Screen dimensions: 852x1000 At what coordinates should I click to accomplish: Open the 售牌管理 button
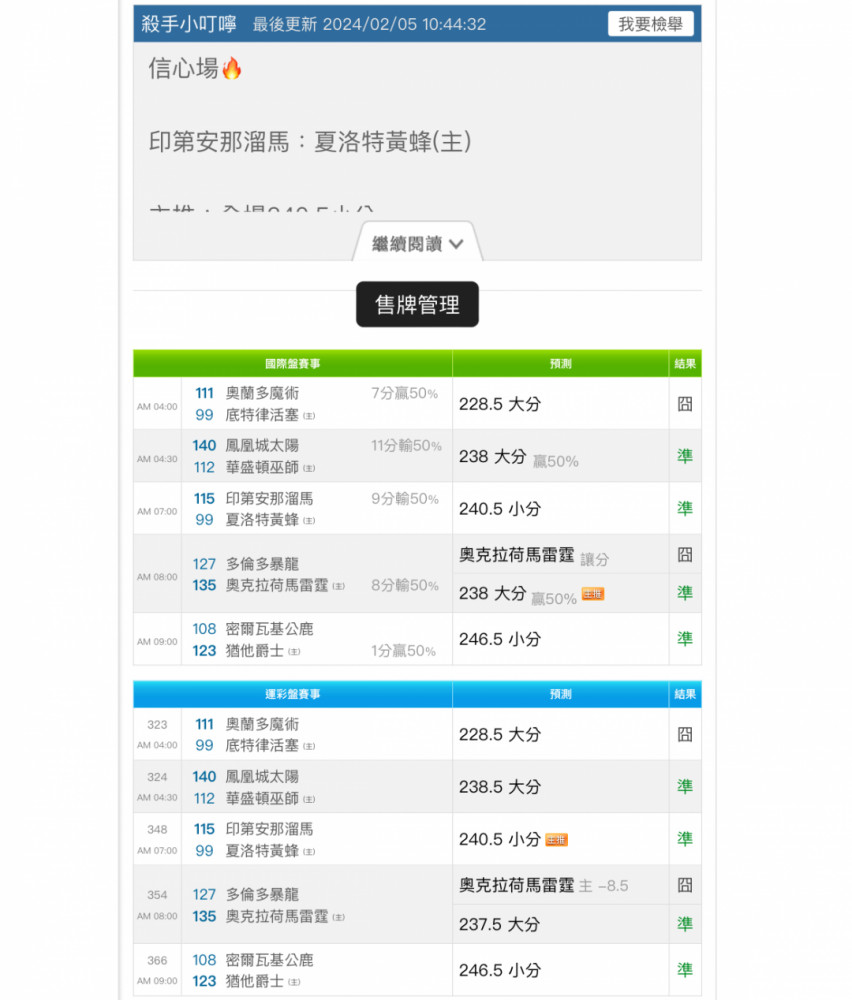pyautogui.click(x=417, y=304)
